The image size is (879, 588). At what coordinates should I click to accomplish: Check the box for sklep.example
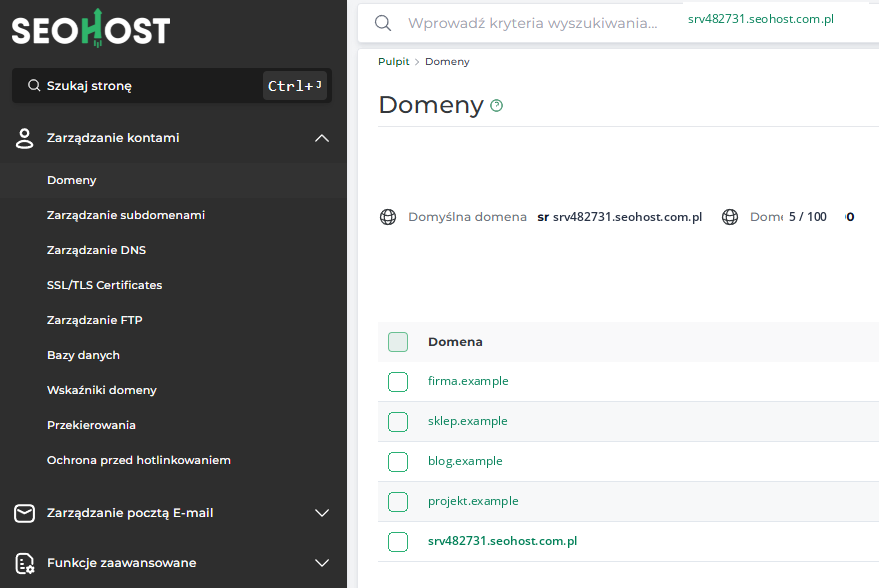point(398,422)
